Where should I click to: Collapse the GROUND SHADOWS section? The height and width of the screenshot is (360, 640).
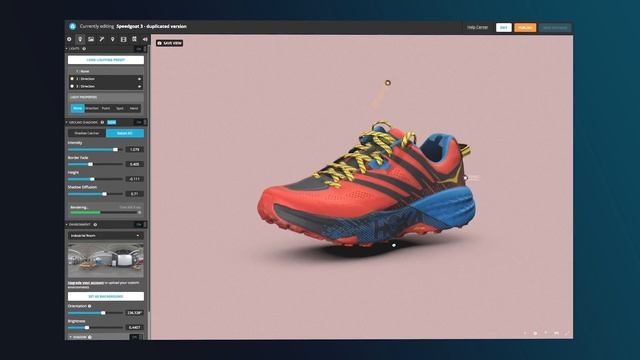pos(67,122)
